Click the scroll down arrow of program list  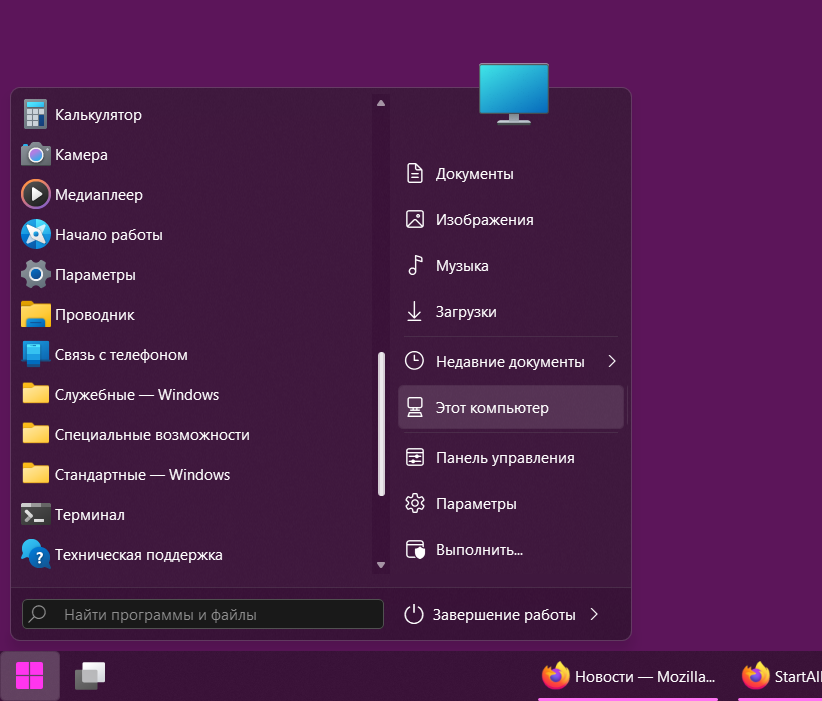(x=381, y=565)
